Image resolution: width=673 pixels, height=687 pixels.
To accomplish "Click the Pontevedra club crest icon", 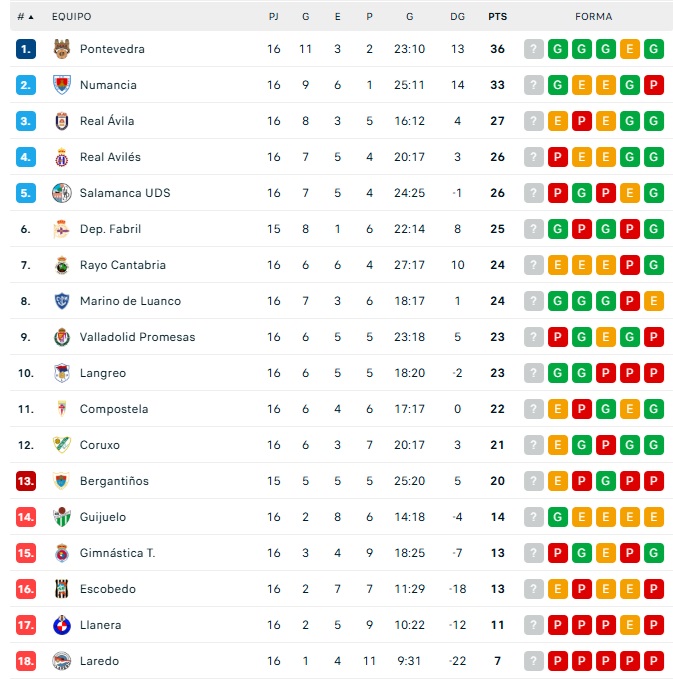I will coord(62,49).
